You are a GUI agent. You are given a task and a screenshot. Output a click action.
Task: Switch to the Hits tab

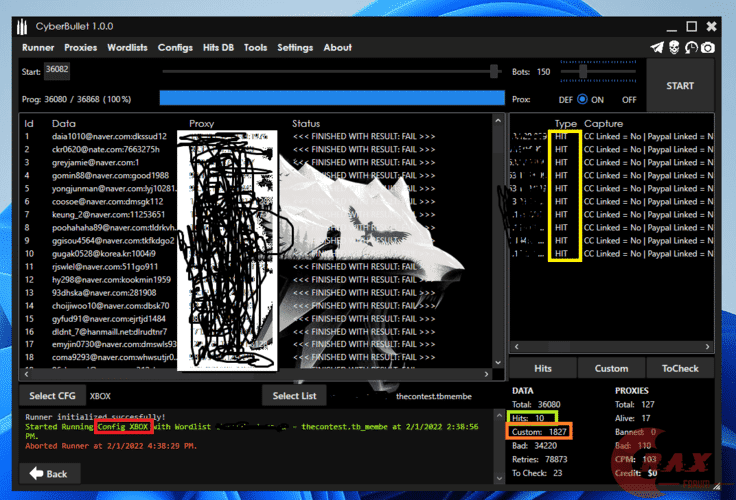pos(543,368)
